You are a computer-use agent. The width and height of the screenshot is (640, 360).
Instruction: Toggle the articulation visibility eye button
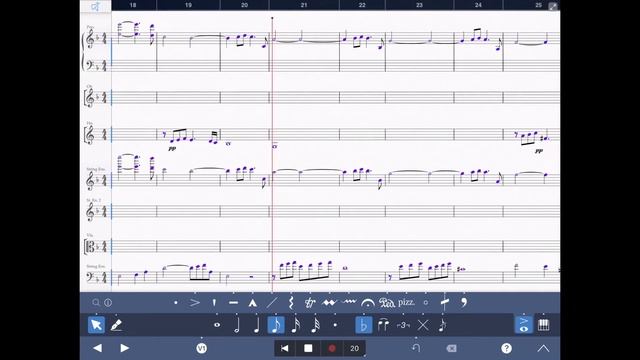(x=524, y=325)
